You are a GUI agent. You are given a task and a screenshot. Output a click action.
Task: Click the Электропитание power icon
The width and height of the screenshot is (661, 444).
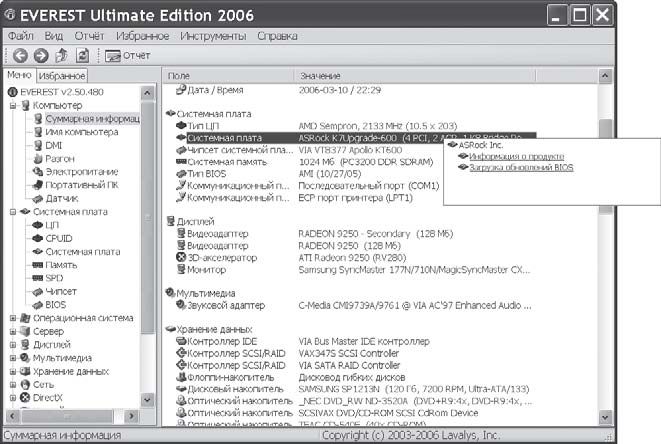(x=38, y=172)
